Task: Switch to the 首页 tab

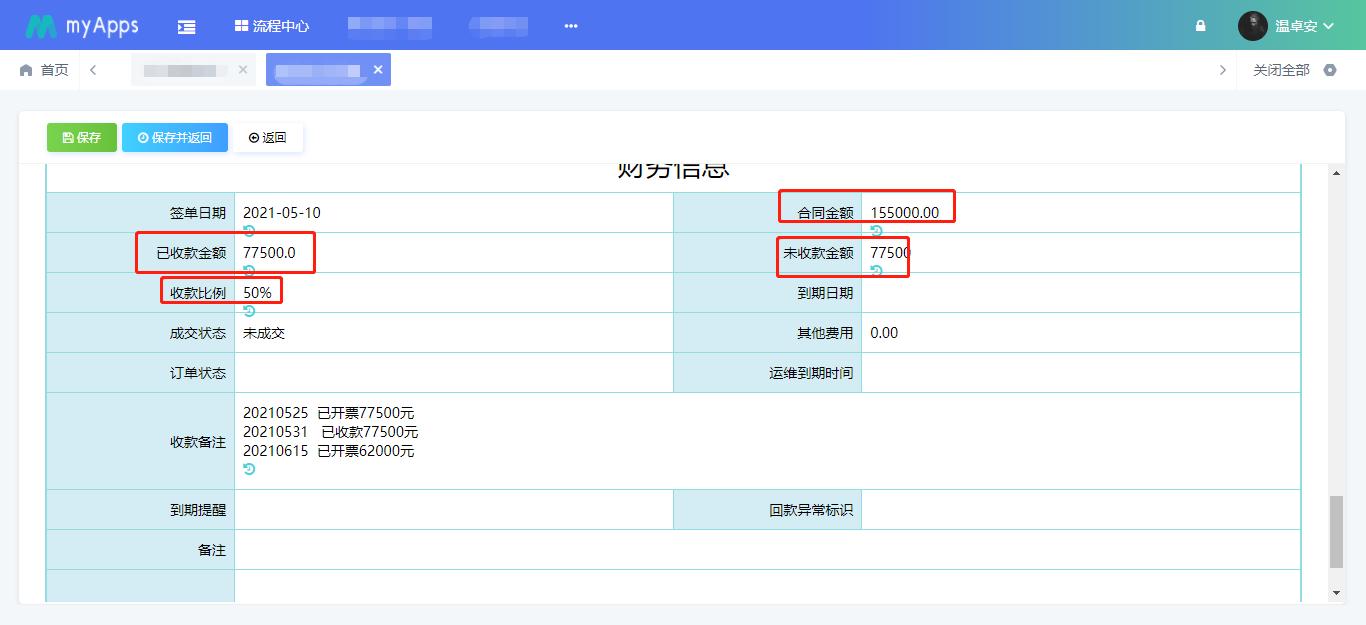Action: click(45, 70)
